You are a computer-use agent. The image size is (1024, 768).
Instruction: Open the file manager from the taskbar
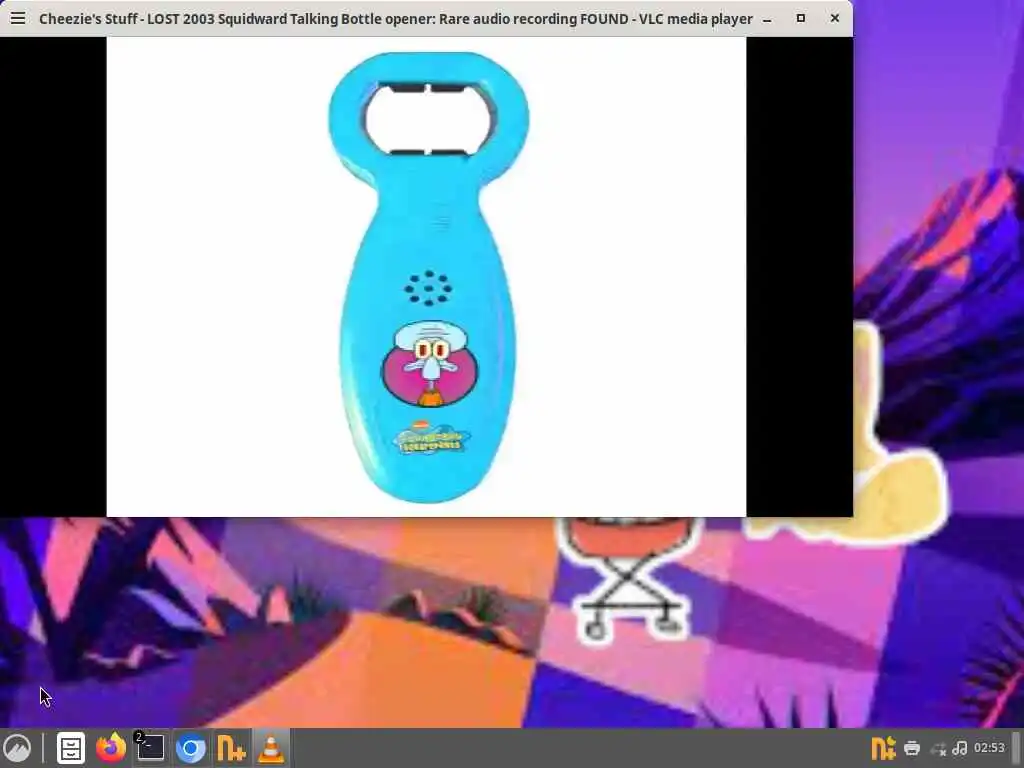point(71,748)
